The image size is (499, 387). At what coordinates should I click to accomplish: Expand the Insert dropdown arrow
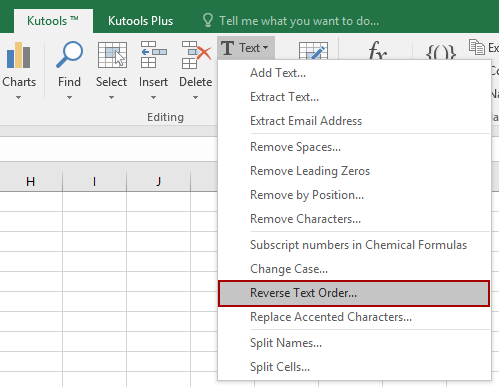pos(153,97)
